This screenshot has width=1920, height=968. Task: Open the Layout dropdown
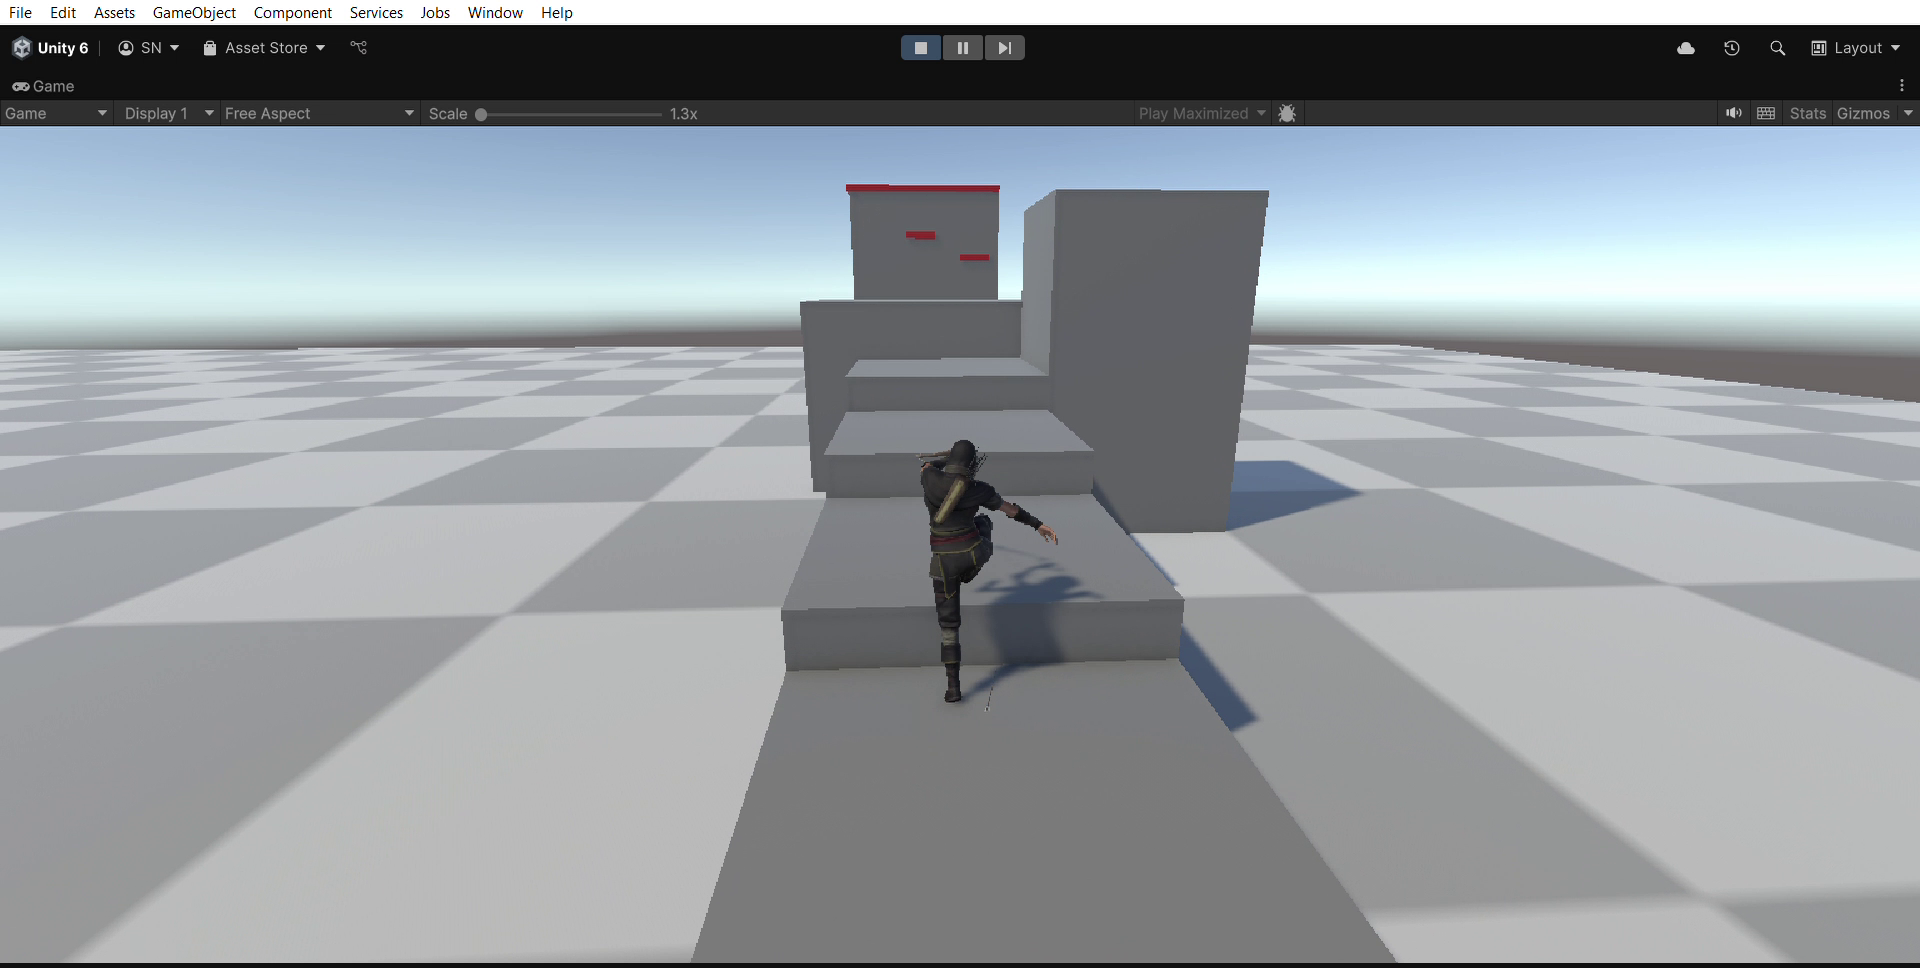(x=1856, y=48)
